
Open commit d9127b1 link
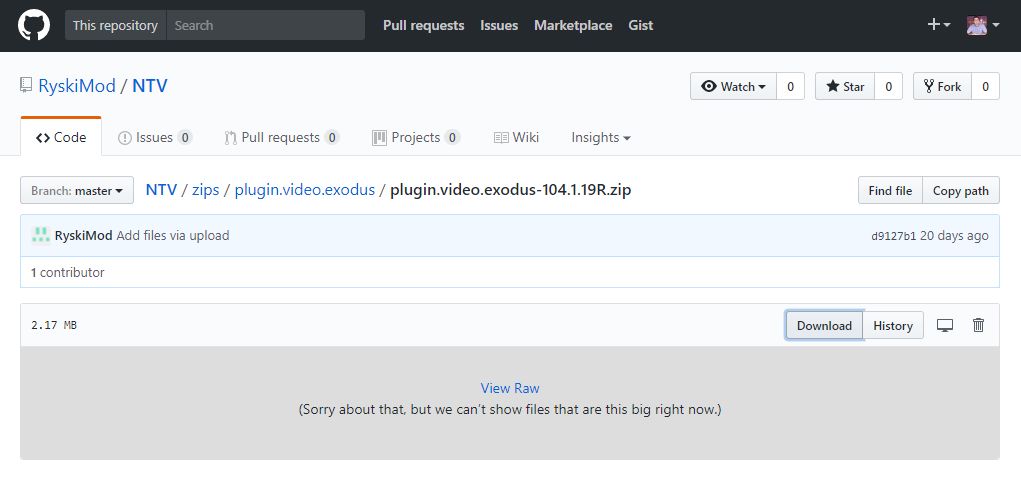point(893,236)
